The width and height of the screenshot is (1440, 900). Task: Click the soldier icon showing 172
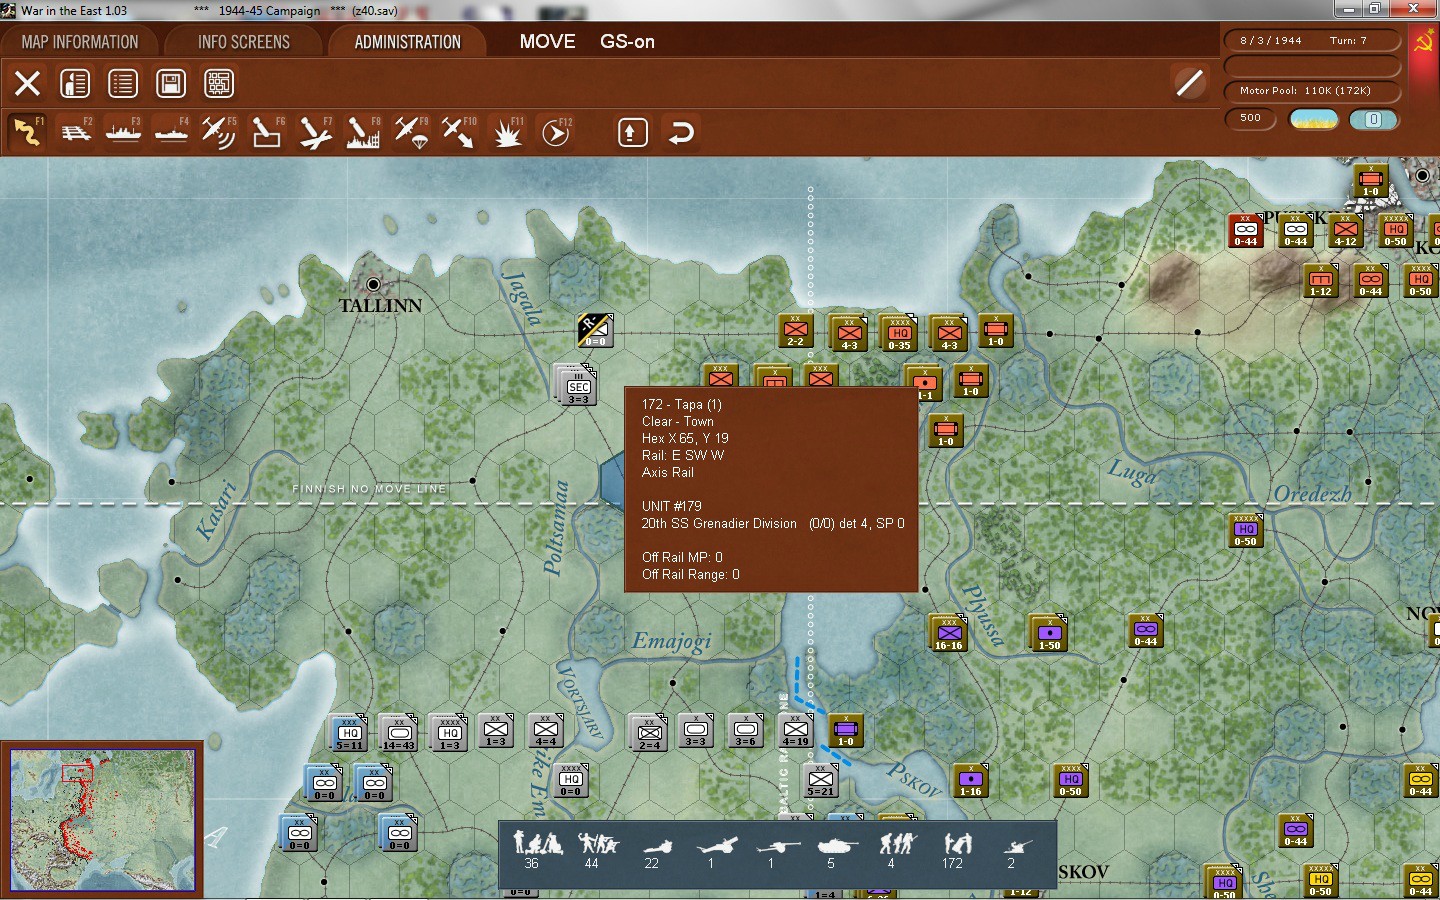point(957,843)
